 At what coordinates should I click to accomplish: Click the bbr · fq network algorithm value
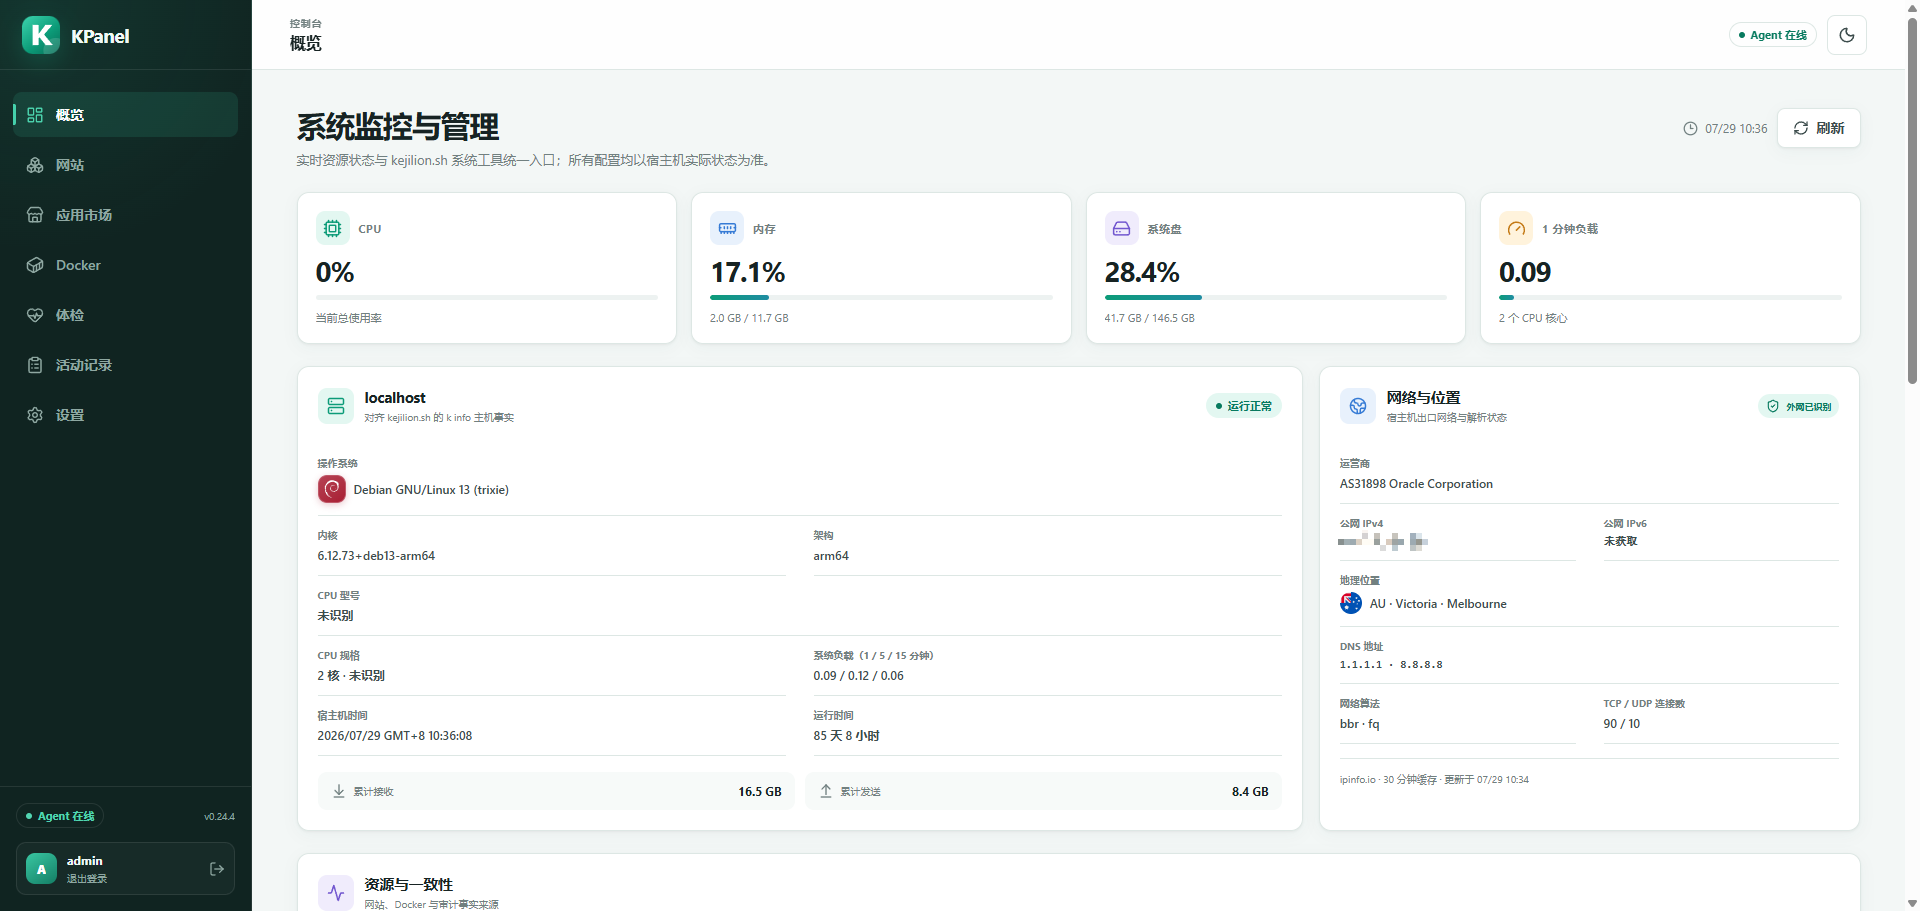tap(1360, 724)
